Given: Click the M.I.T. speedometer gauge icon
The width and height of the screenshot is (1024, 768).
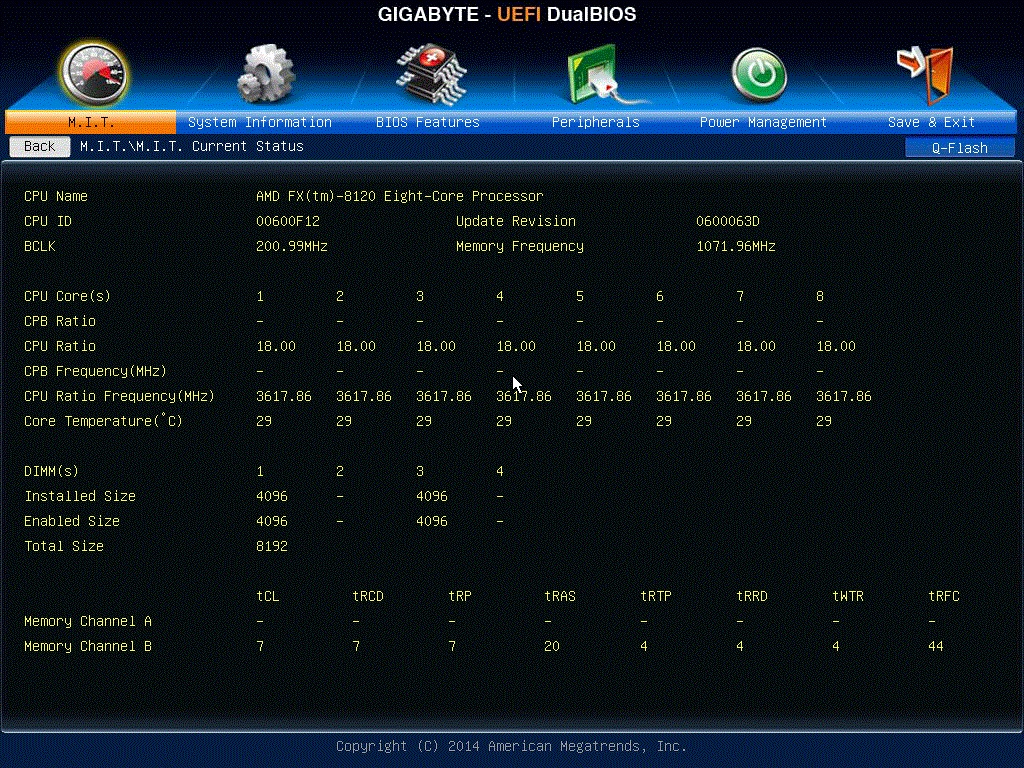Looking at the screenshot, I should pos(94,73).
